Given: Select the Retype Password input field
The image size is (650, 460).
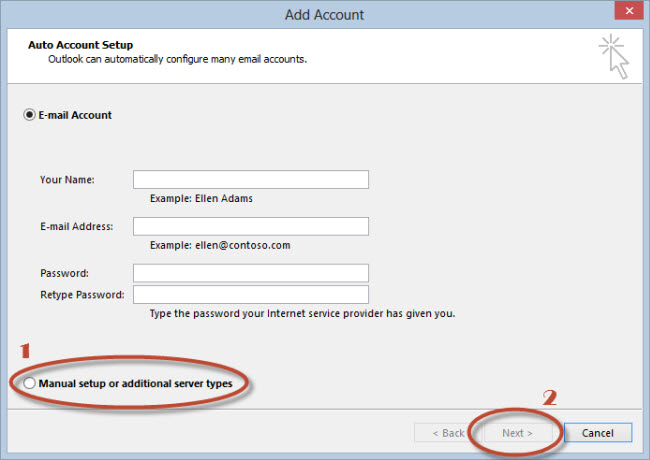Looking at the screenshot, I should [x=251, y=295].
